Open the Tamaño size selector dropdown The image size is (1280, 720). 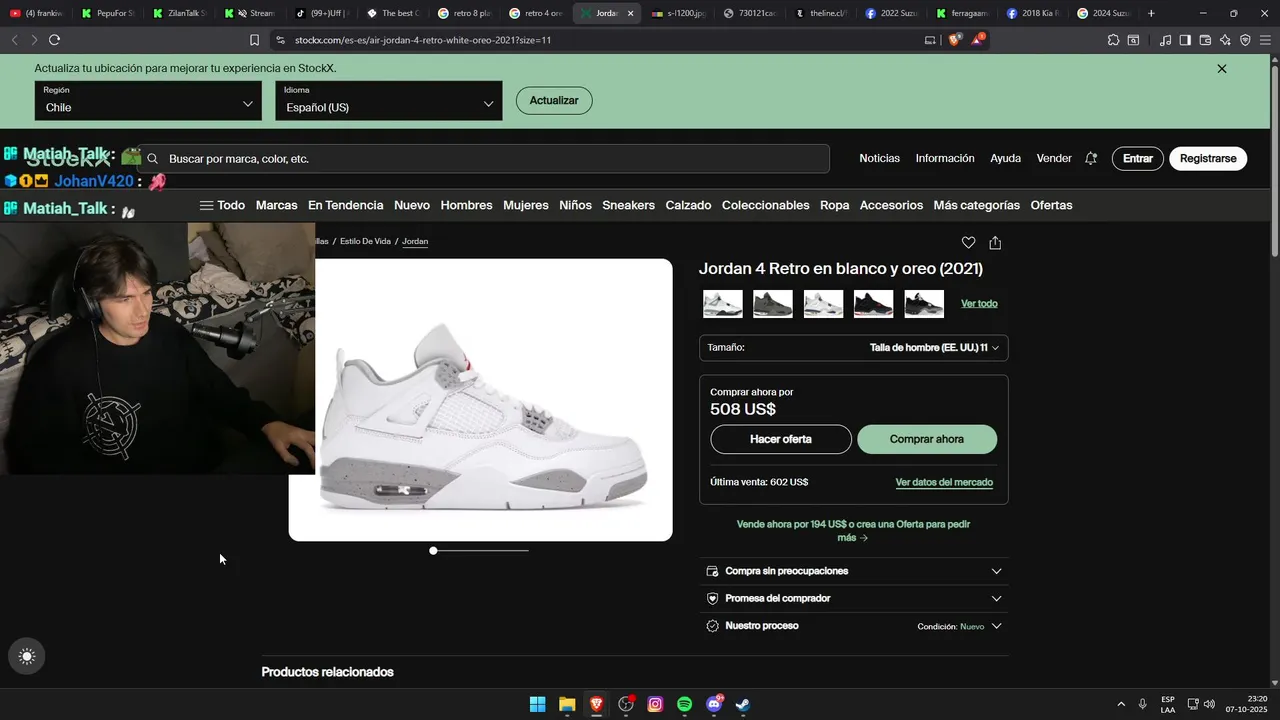853,348
